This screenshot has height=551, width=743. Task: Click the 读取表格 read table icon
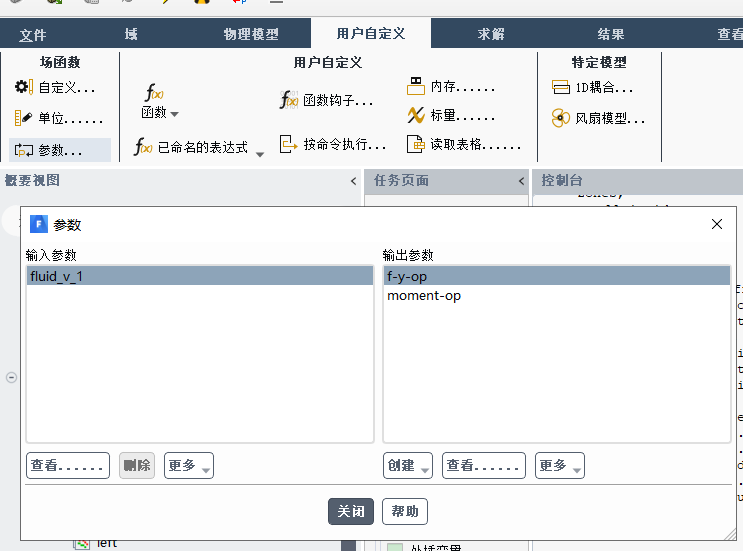coord(416,145)
